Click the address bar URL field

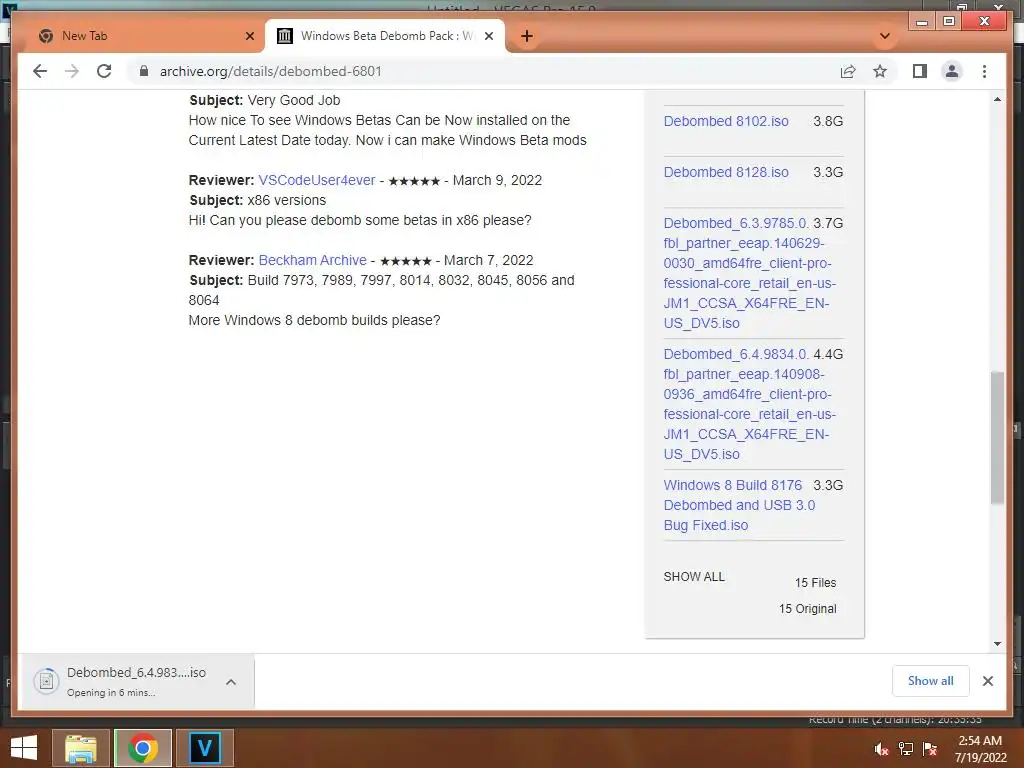tap(482, 71)
